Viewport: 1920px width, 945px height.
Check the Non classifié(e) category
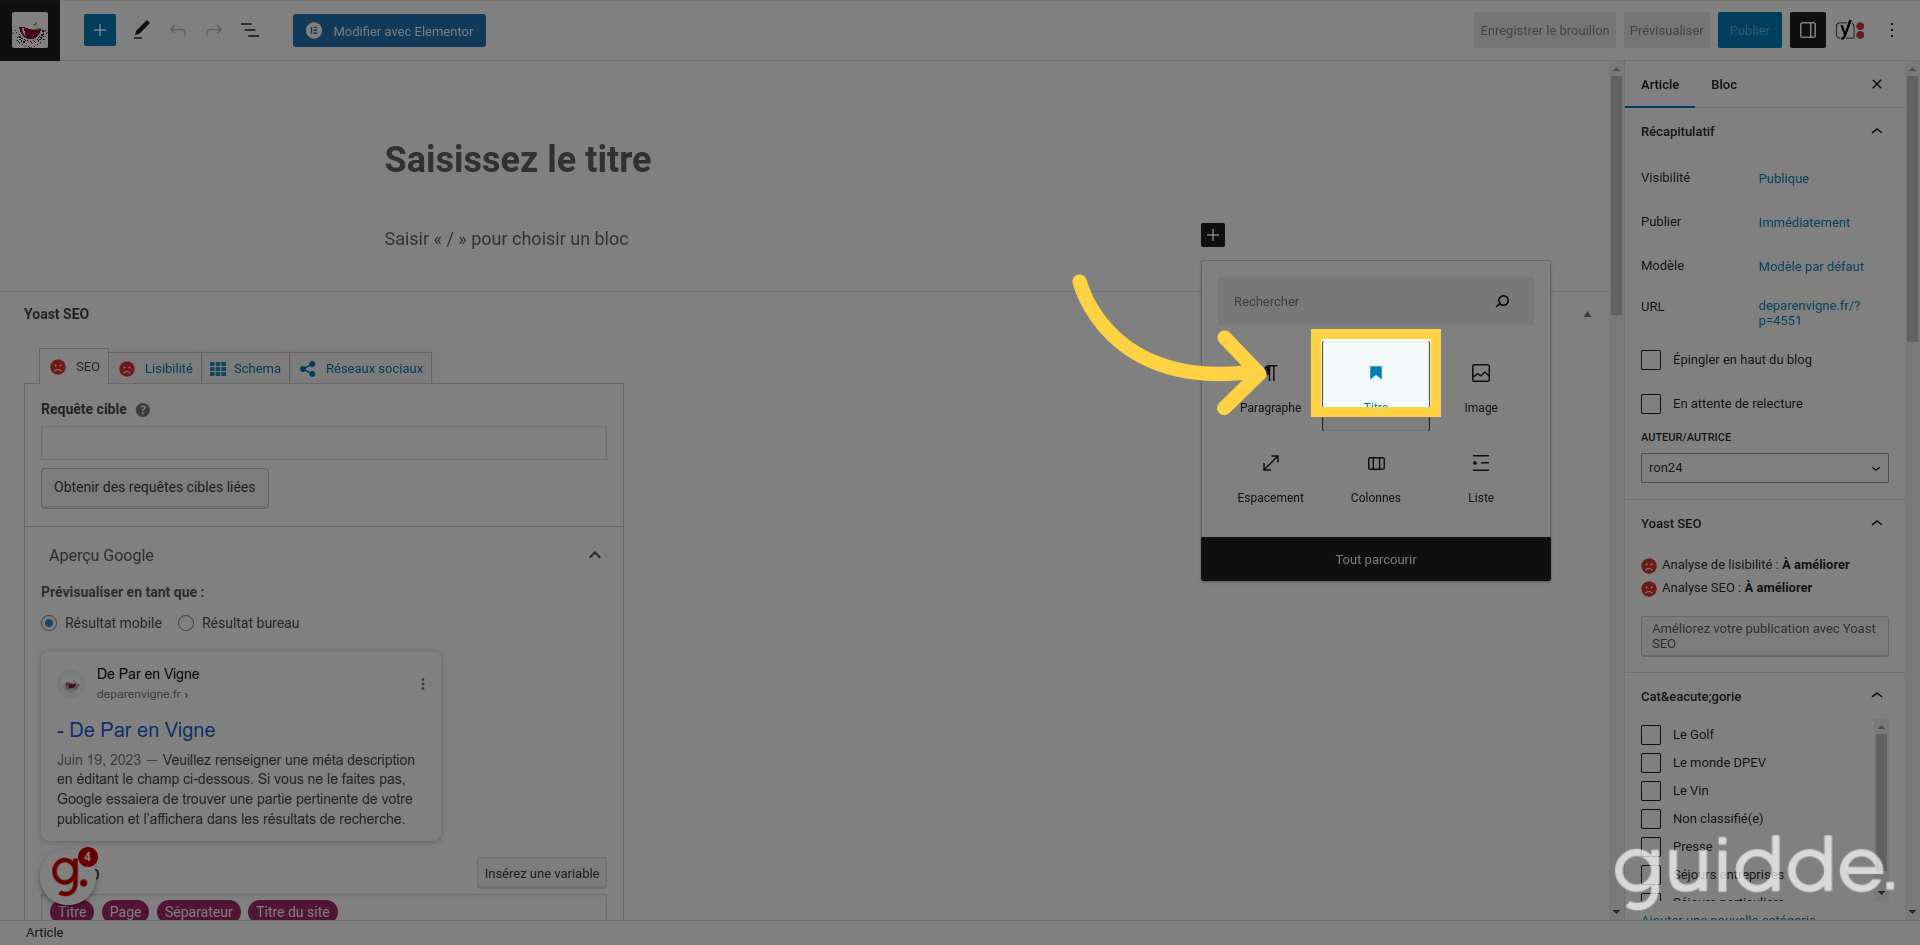[x=1651, y=819]
